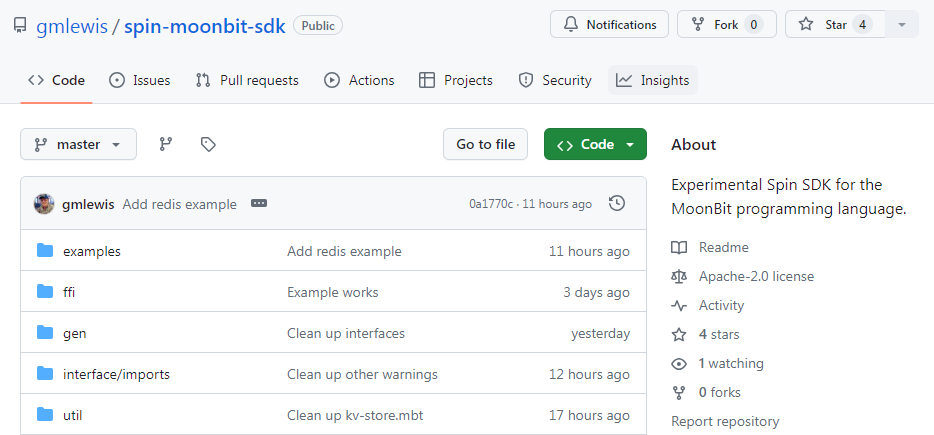The width and height of the screenshot is (934, 435).
Task: Open commit hash 0a1770c
Action: pos(491,204)
